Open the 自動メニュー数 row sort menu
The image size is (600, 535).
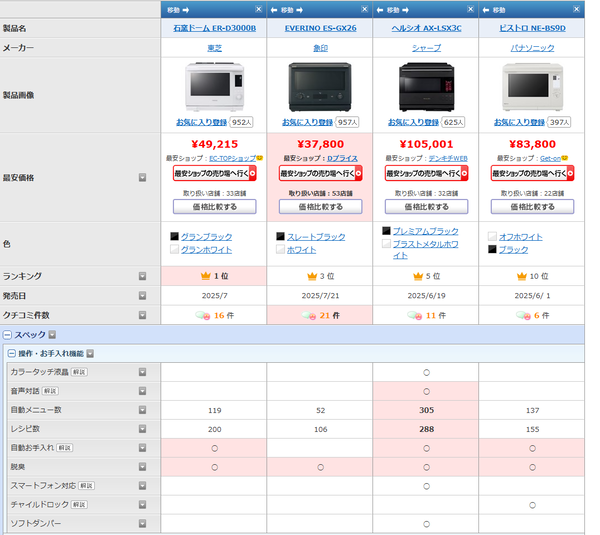(x=142, y=410)
